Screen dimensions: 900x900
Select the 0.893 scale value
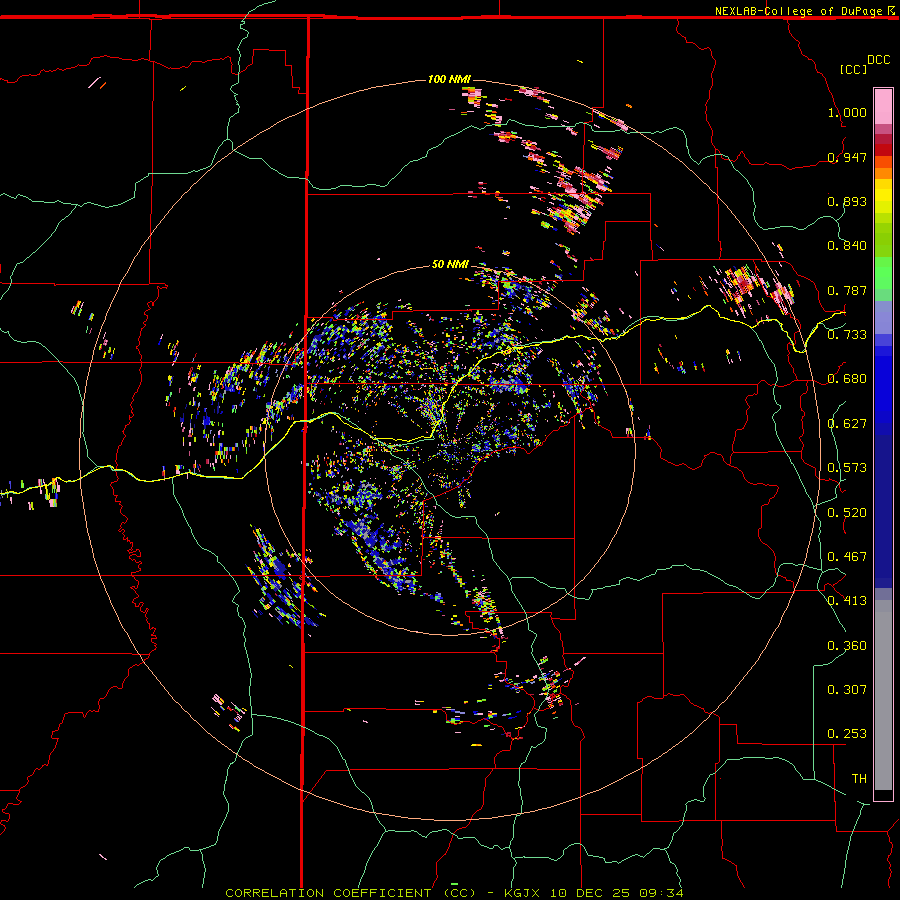click(847, 201)
